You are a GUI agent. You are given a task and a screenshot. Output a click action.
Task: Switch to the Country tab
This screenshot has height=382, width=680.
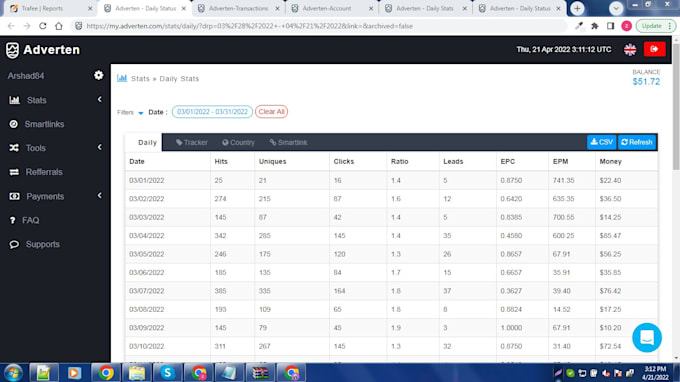point(238,142)
